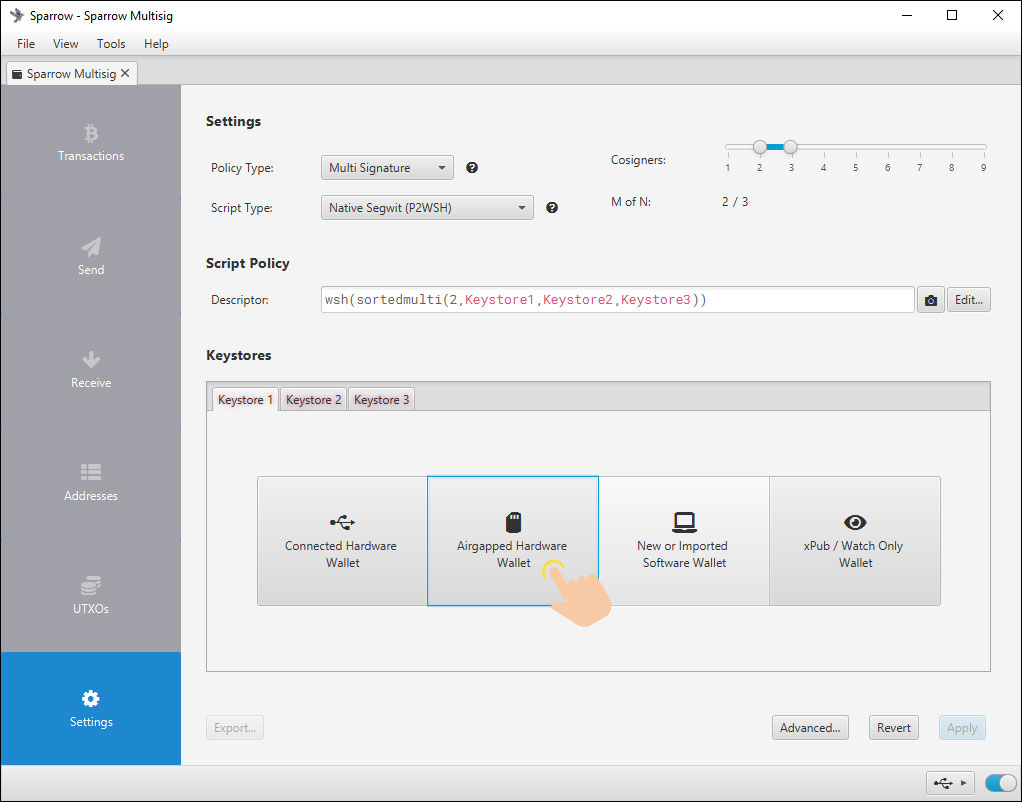The image size is (1022, 802).
Task: Open the Script Type dropdown
Action: (x=427, y=208)
